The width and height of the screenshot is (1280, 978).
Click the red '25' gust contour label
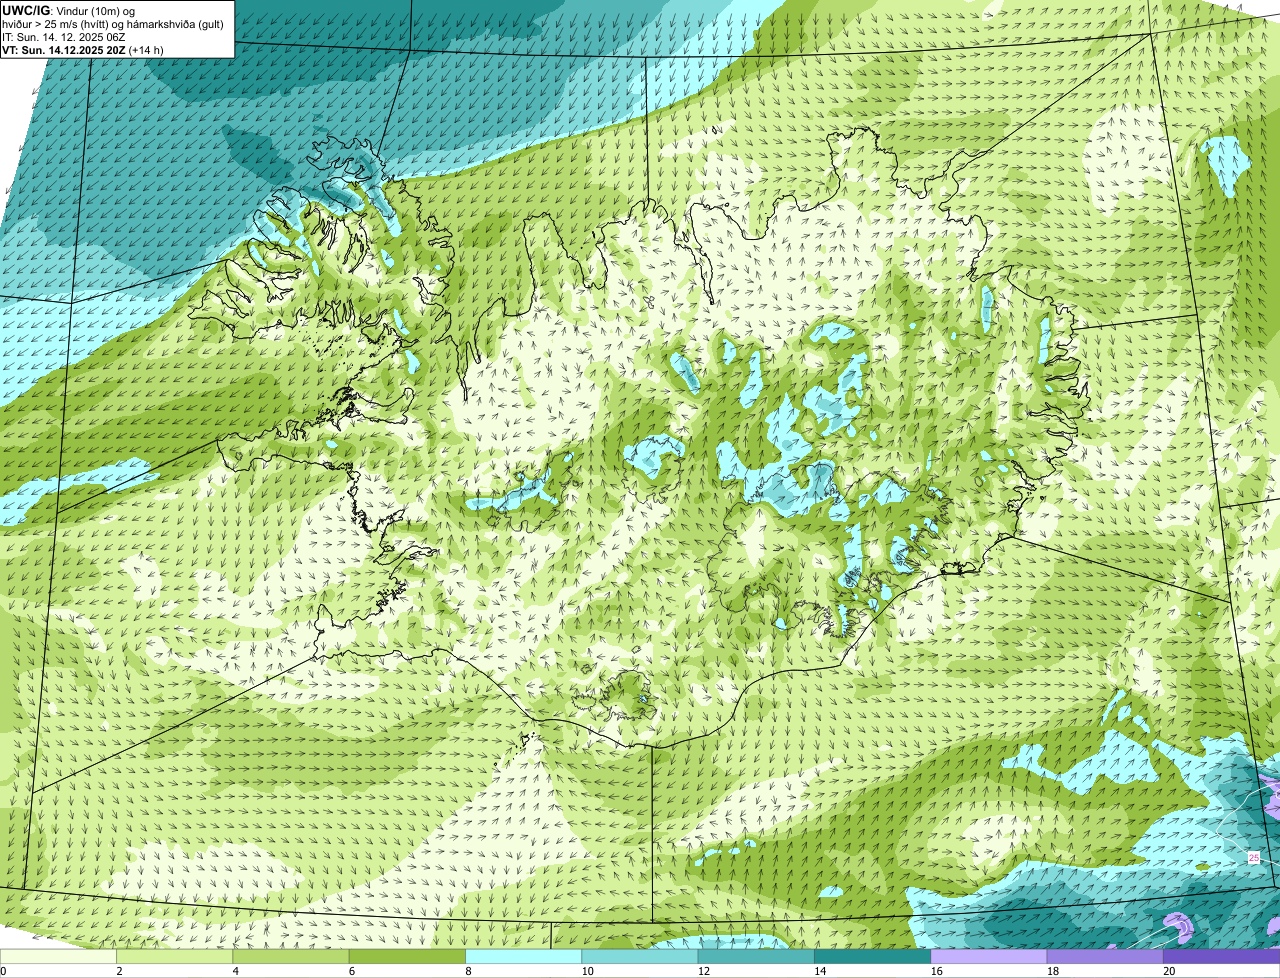tap(1254, 857)
